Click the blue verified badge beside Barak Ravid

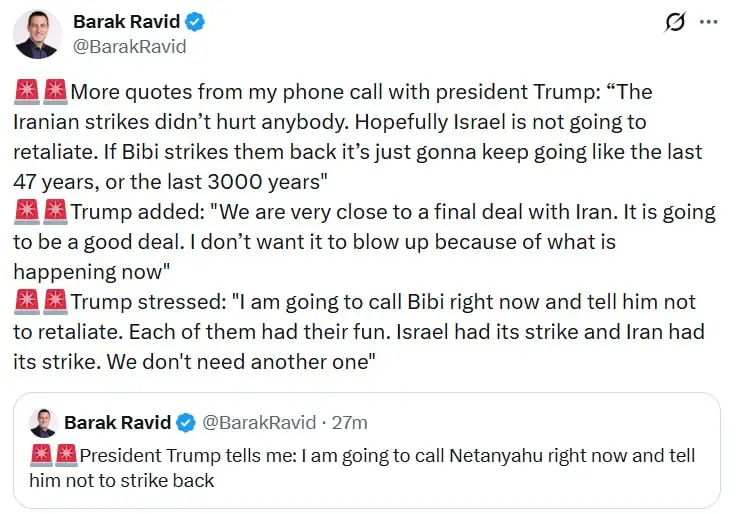coord(195,22)
